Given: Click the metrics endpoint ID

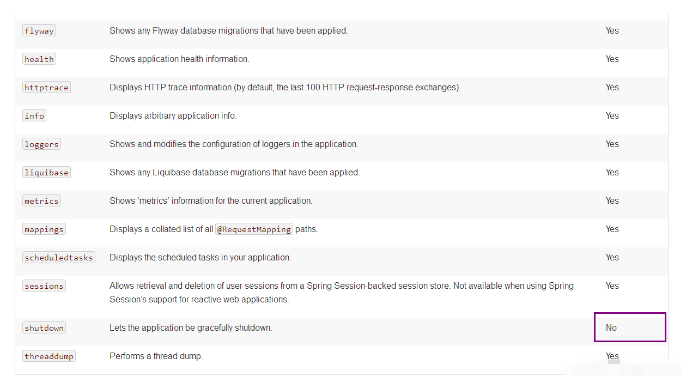Looking at the screenshot, I should 41,201.
